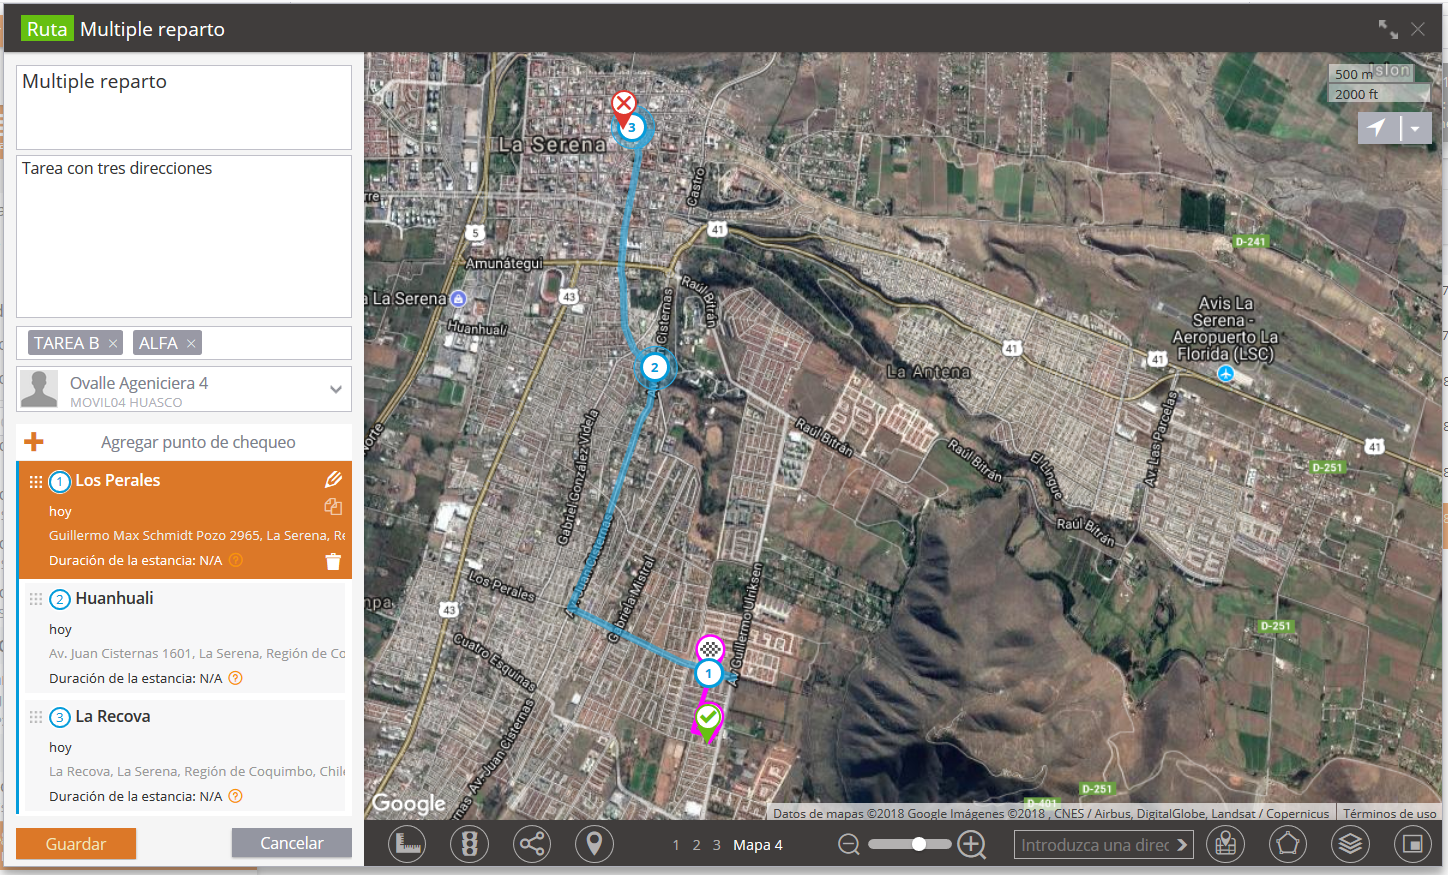This screenshot has height=875, width=1448.
Task: Save the route with Guardar
Action: (x=76, y=844)
